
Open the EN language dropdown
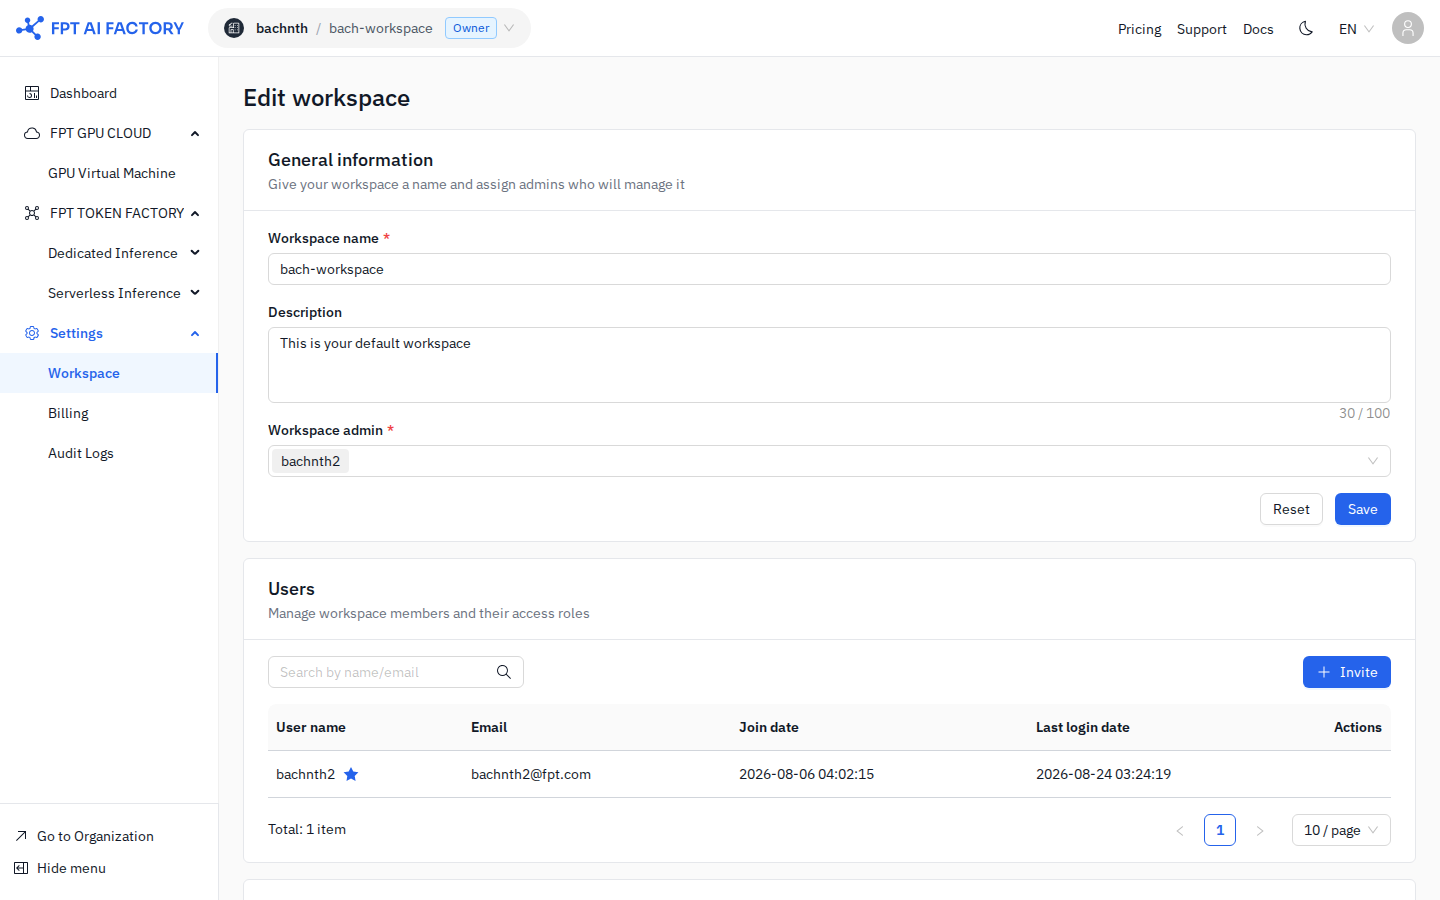pyautogui.click(x=1356, y=29)
